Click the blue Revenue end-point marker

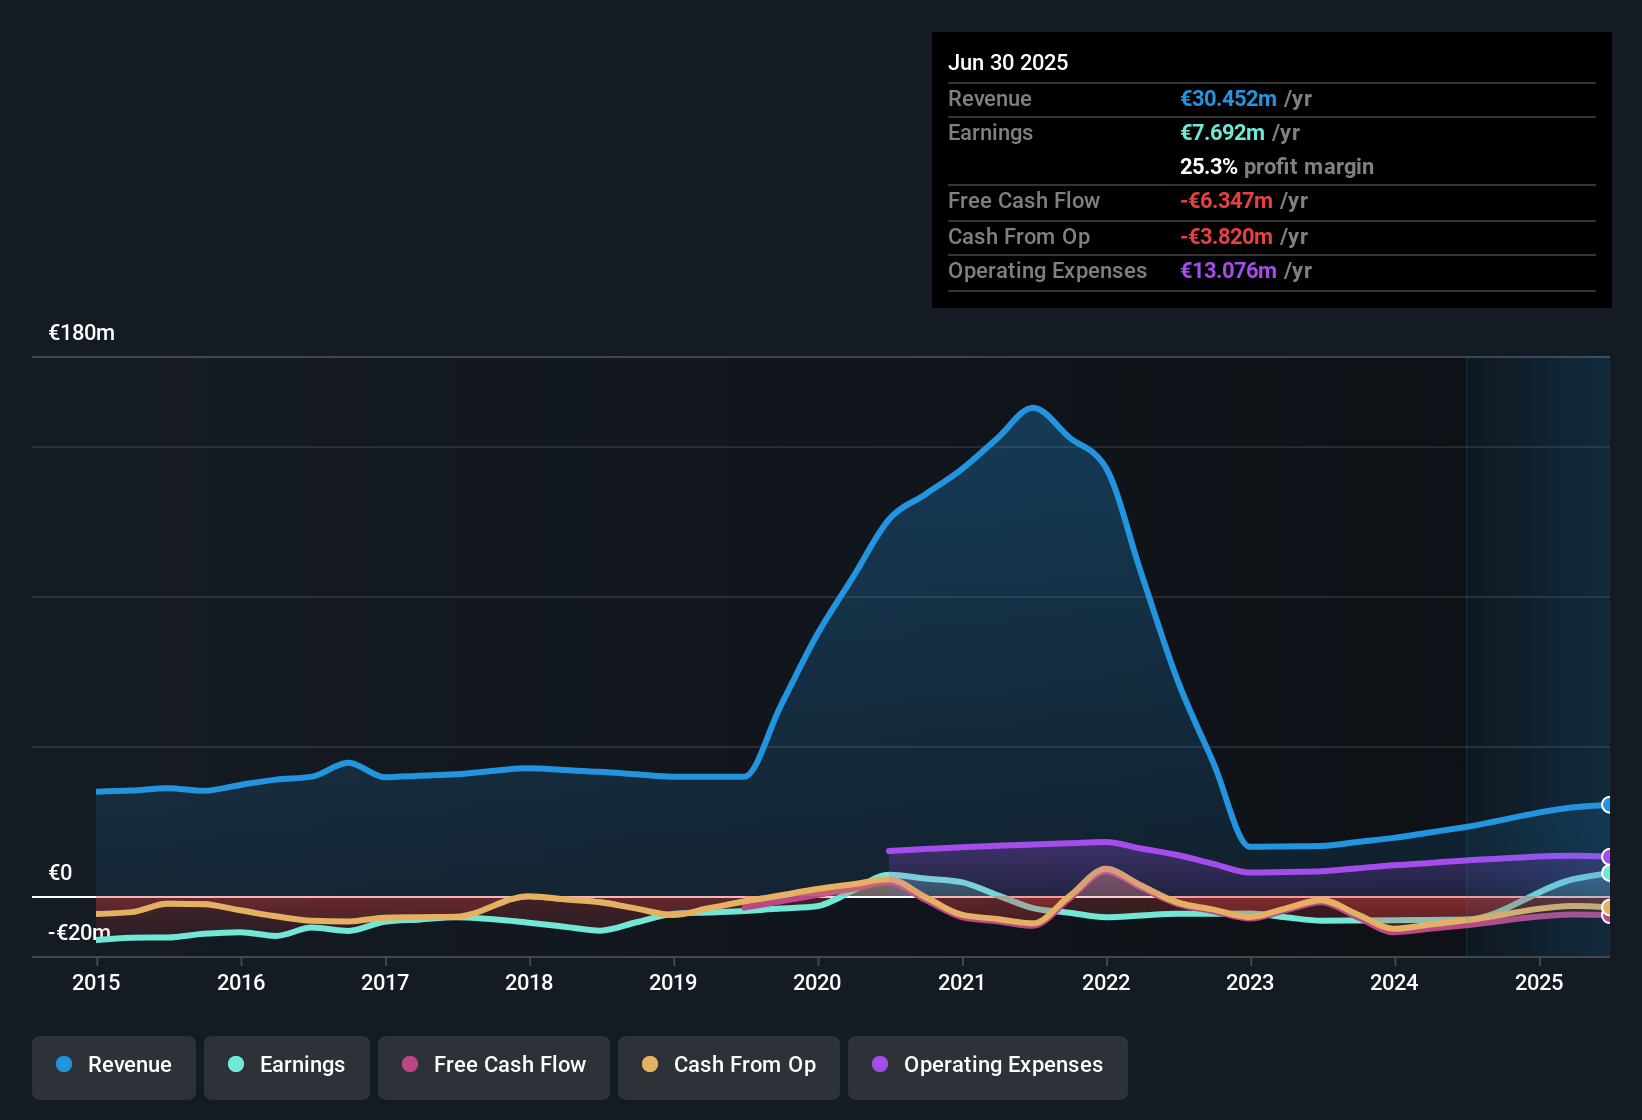click(x=1607, y=805)
